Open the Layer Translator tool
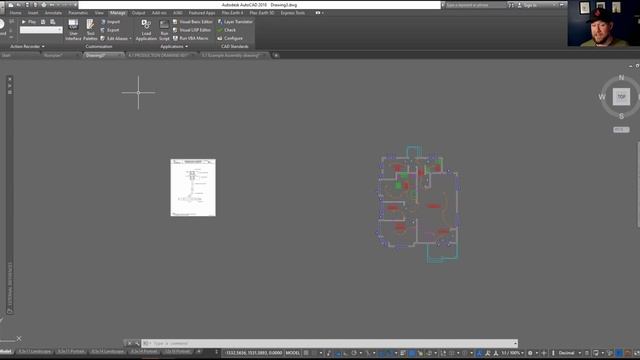 click(235, 22)
